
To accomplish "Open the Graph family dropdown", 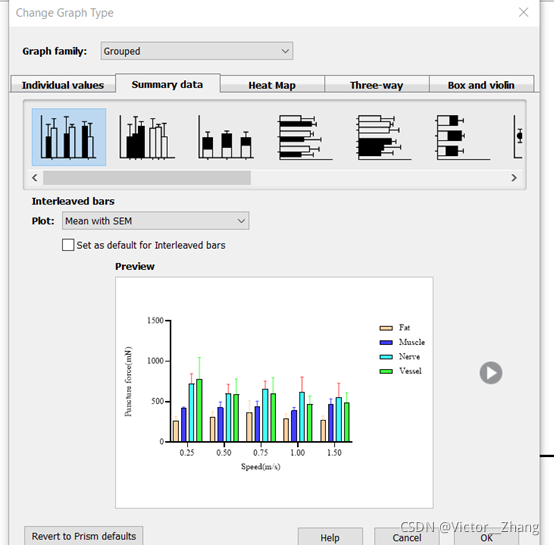I will pyautogui.click(x=197, y=51).
